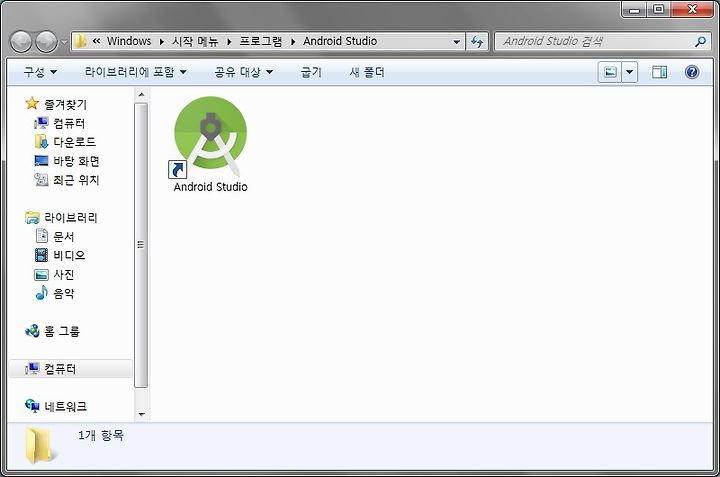Click the film icon beside 비디오

41,255
